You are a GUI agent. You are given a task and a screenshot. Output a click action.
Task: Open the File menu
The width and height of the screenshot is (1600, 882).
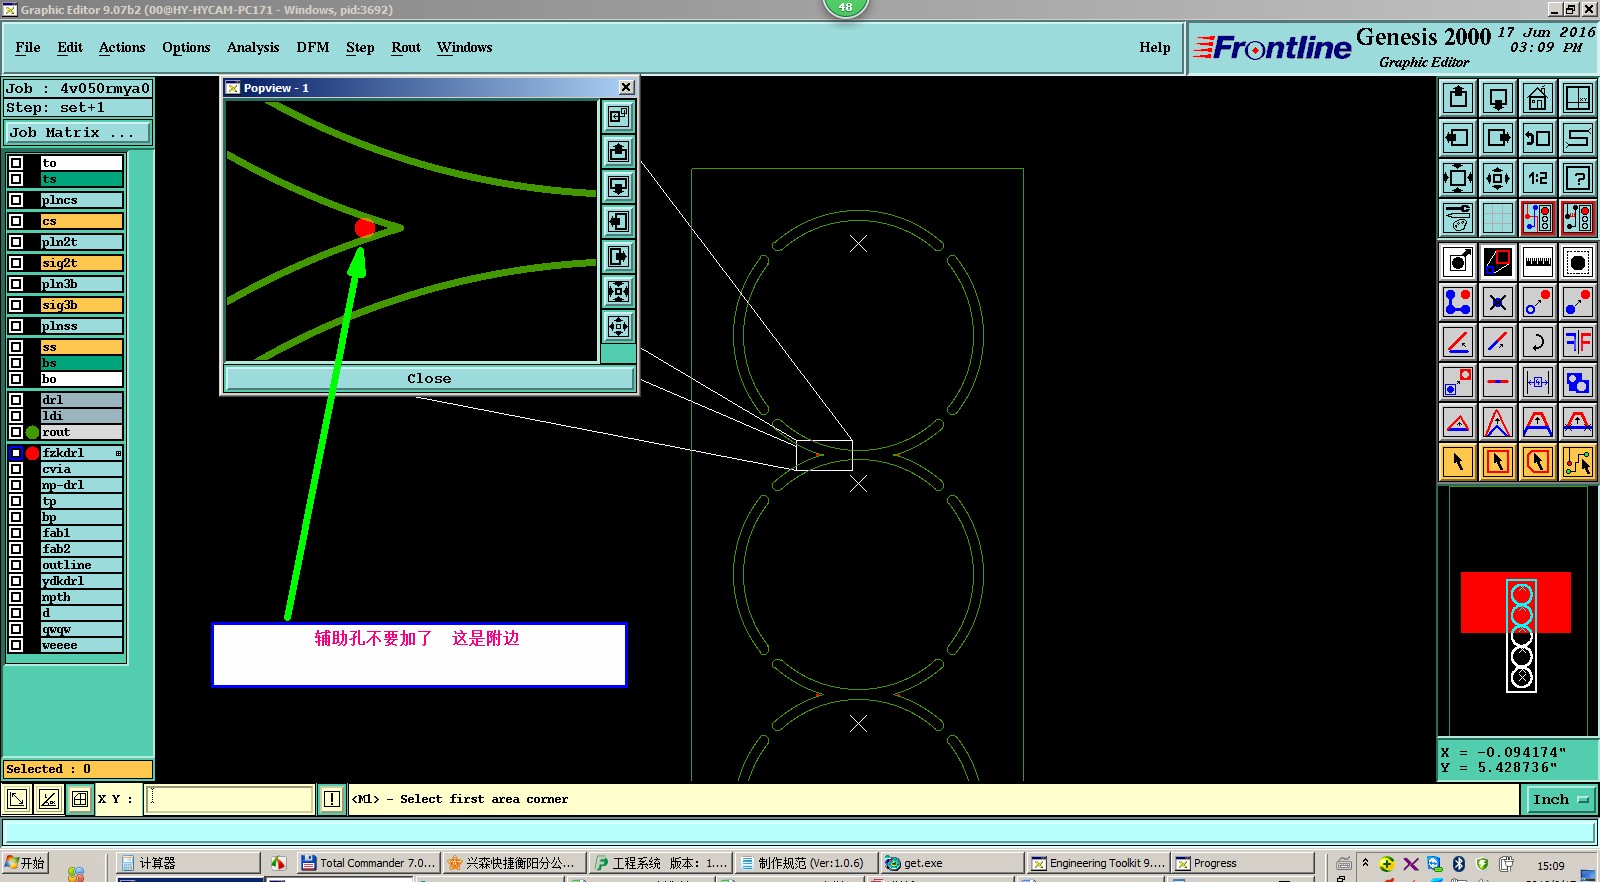tap(28, 47)
